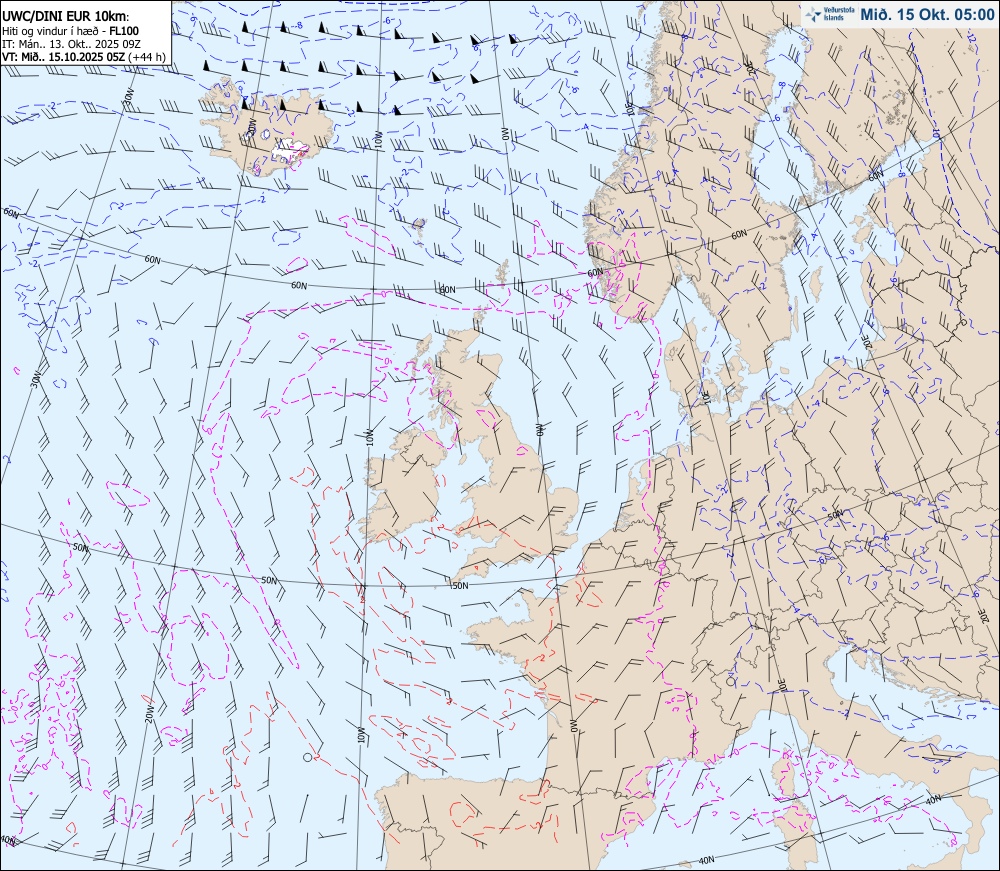Click the 20W label over western Iceland
Screen dimensions: 1000x871
251,127
